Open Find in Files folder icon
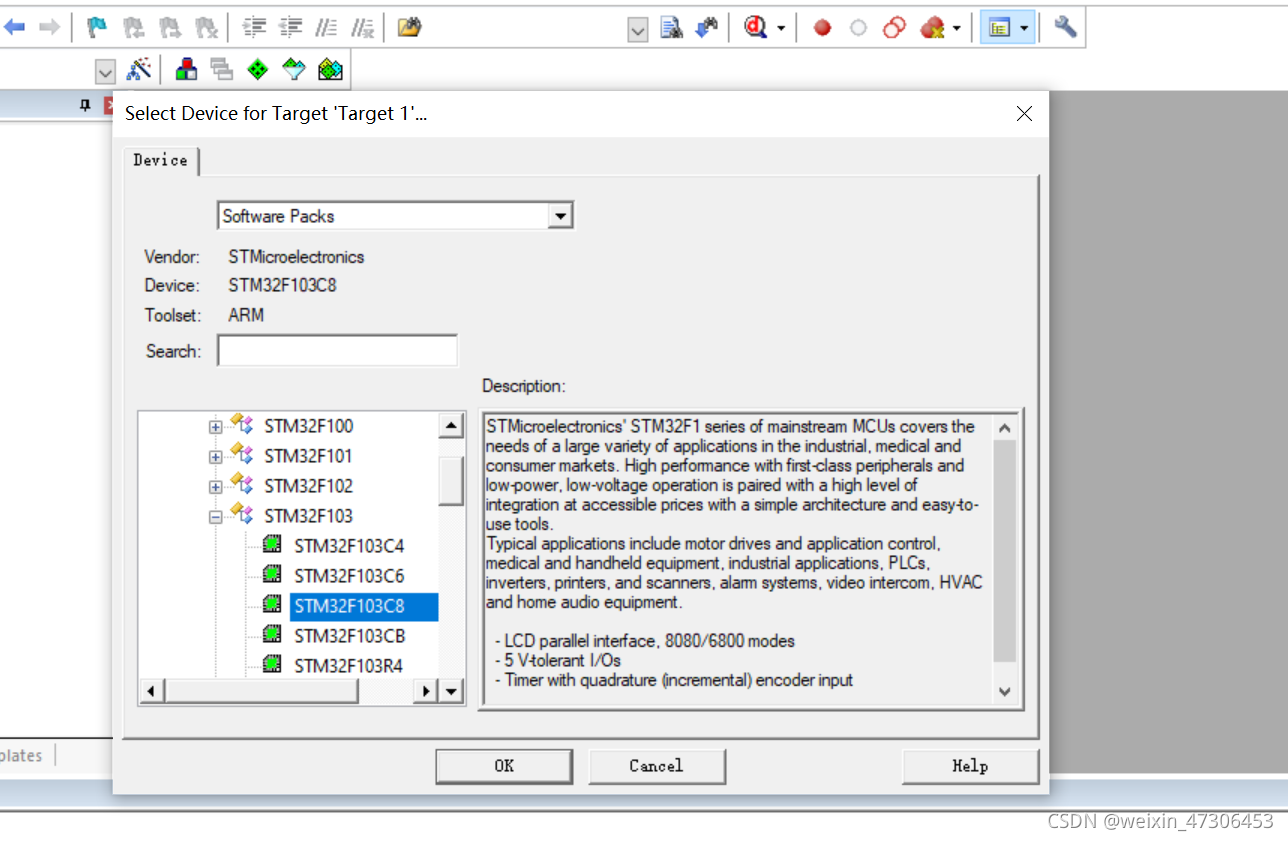The image size is (1288, 841). (408, 28)
